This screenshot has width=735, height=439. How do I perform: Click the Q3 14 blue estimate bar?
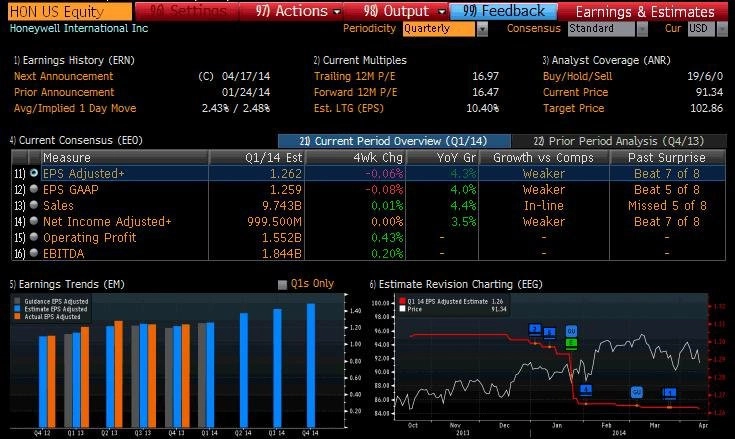278,368
